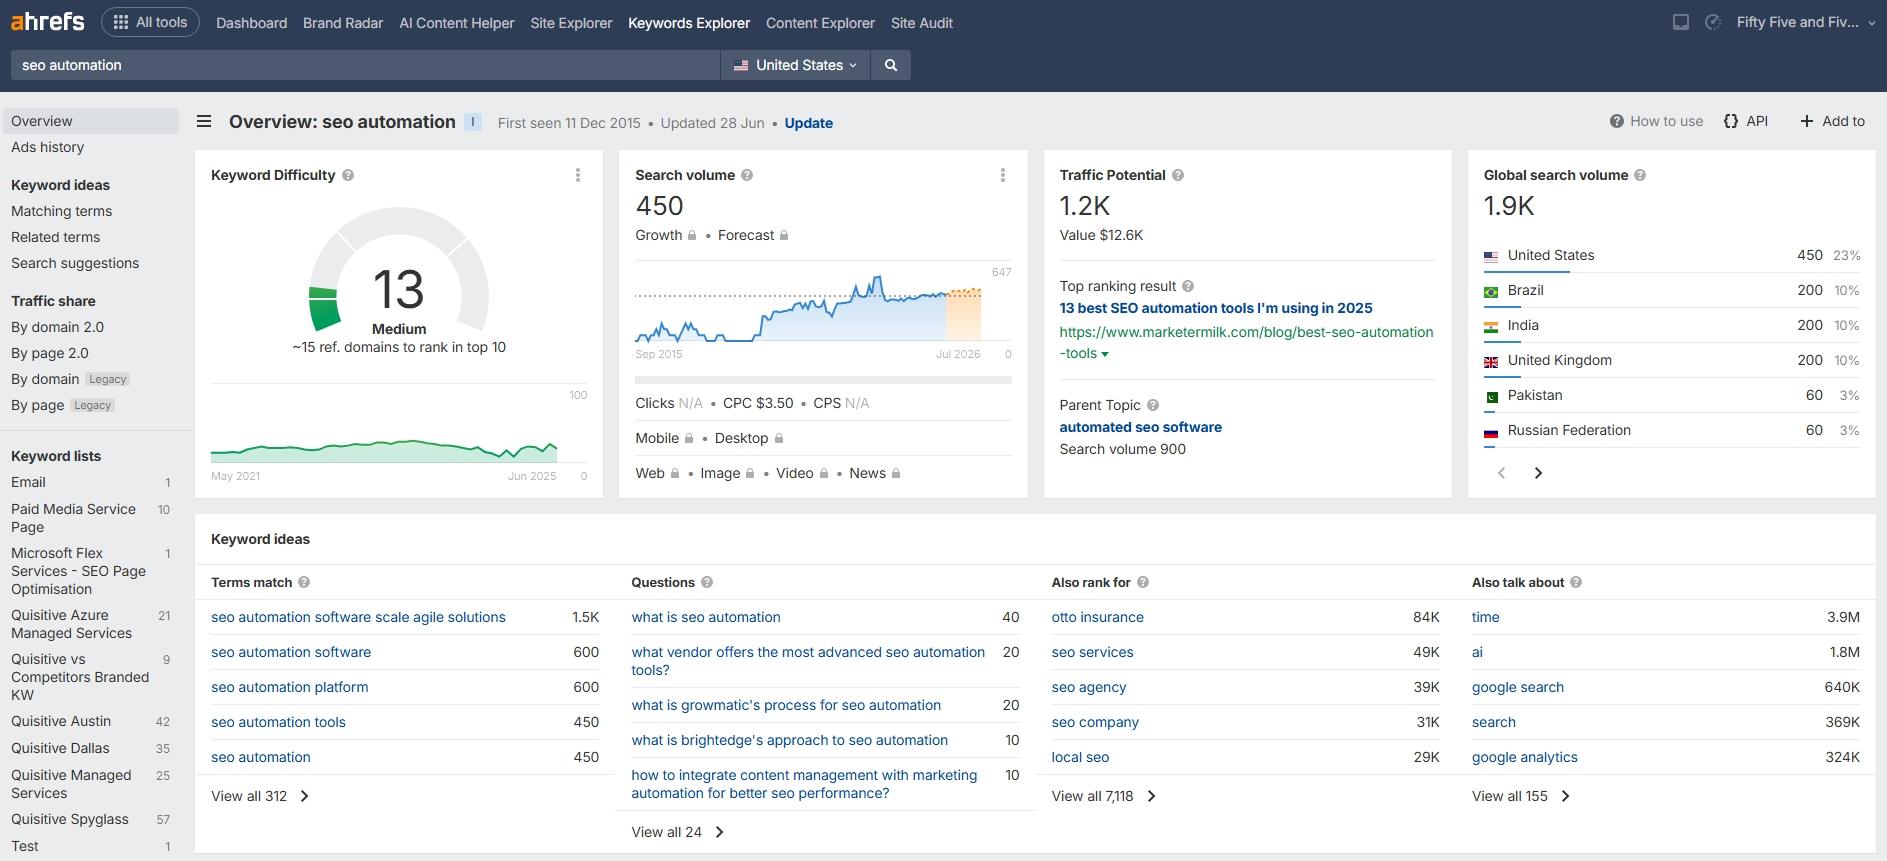Click the help icon beside Keyword Difficulty
The height and width of the screenshot is (861, 1887).
(x=348, y=175)
